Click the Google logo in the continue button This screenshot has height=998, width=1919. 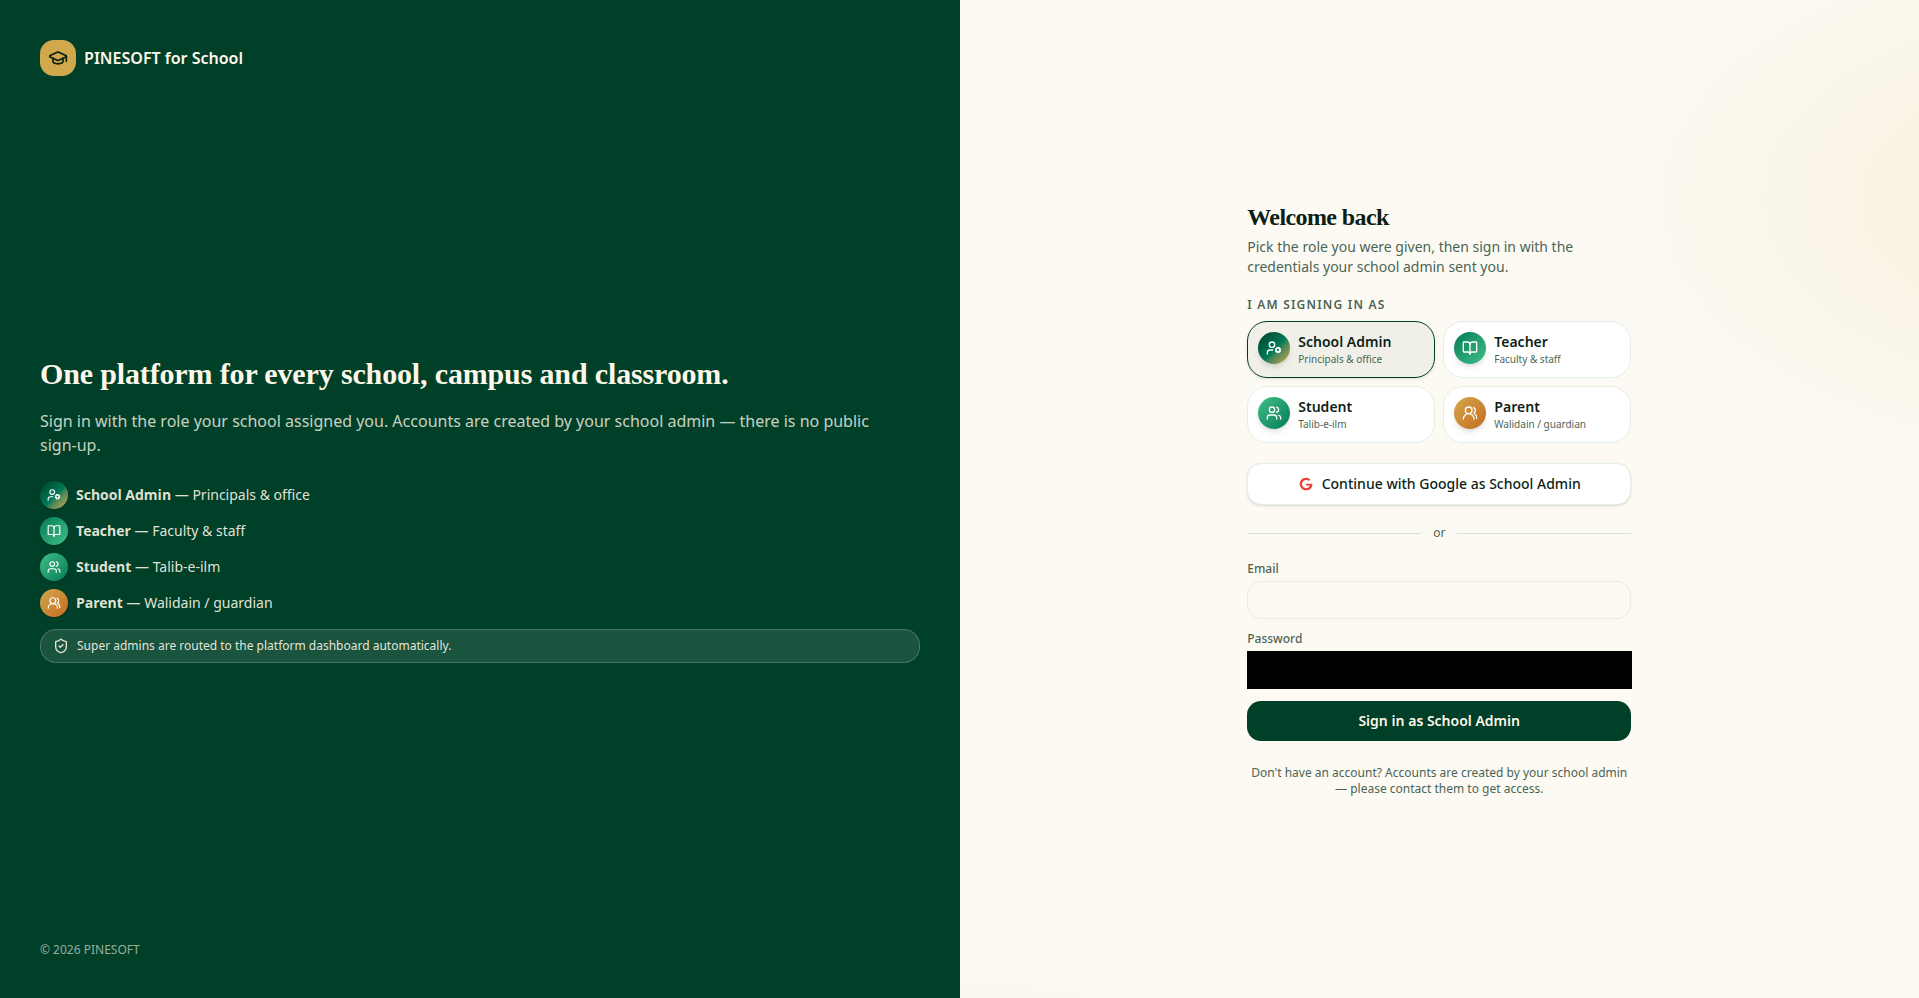point(1306,484)
